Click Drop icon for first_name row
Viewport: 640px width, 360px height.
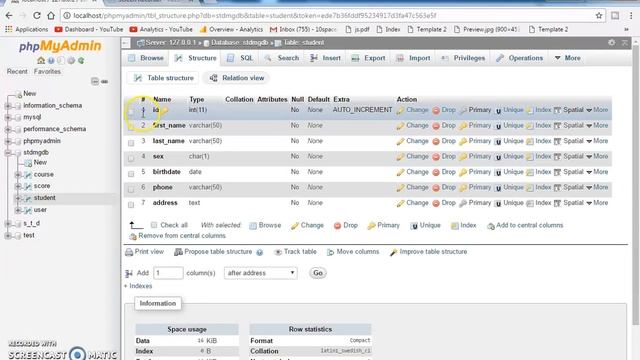click(436, 126)
